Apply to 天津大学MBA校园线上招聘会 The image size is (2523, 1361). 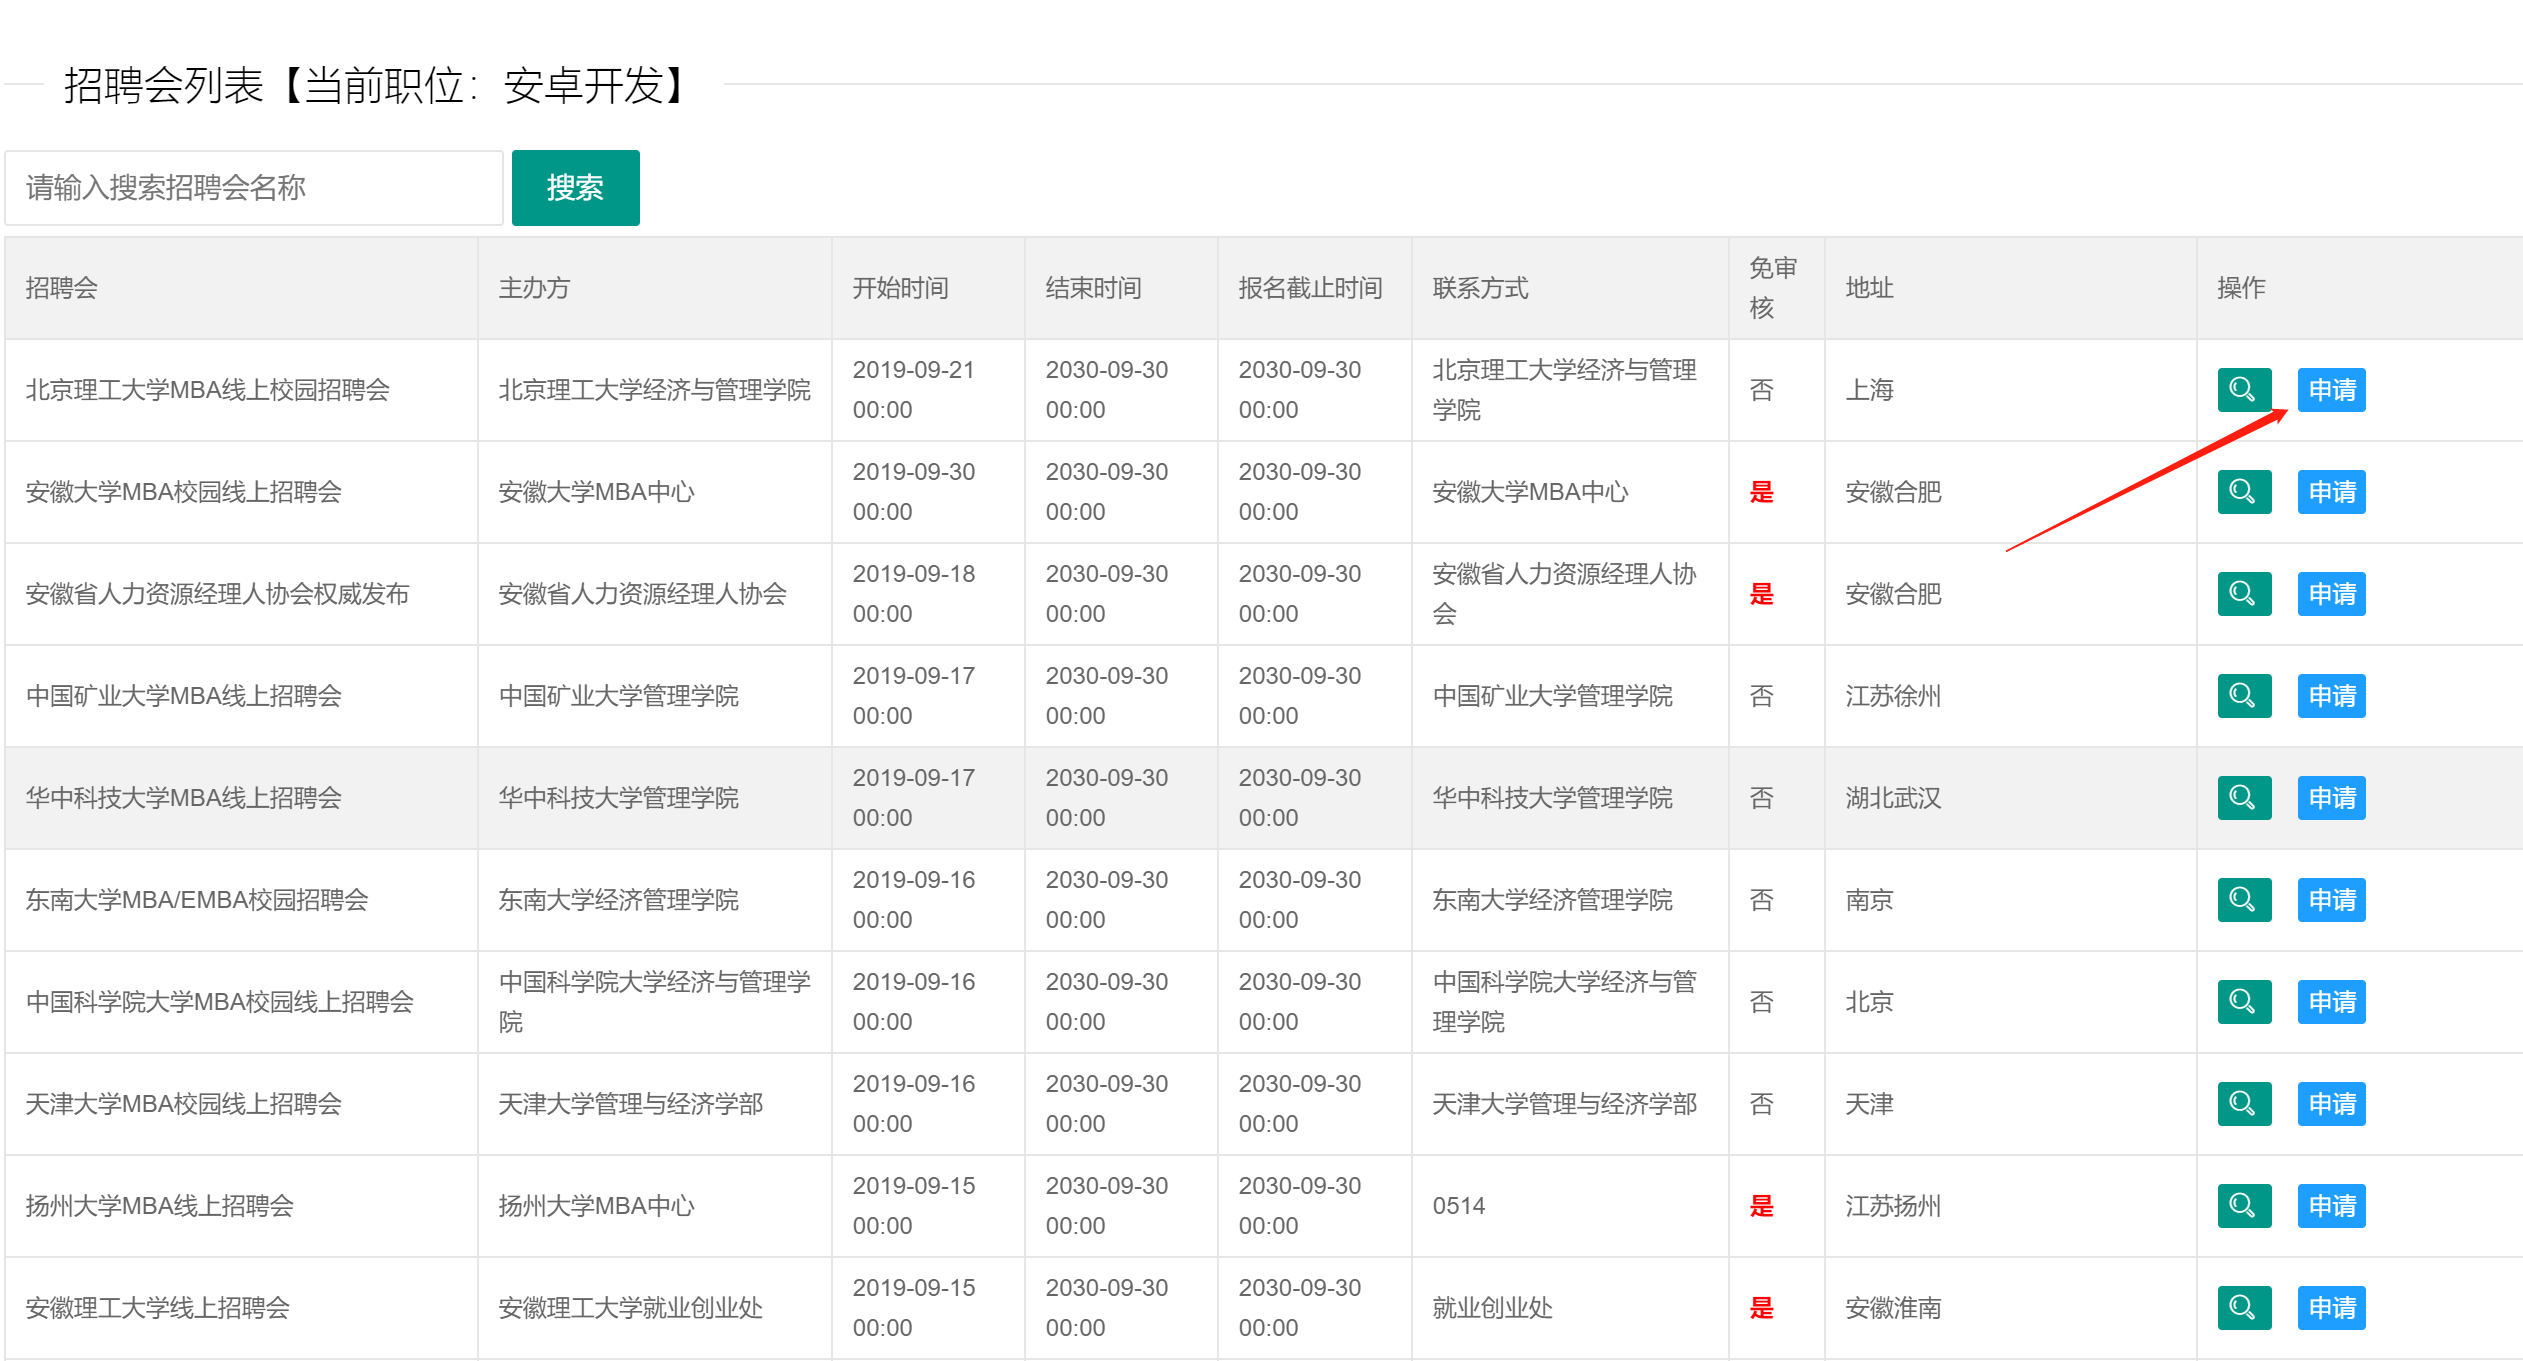tap(2332, 1104)
